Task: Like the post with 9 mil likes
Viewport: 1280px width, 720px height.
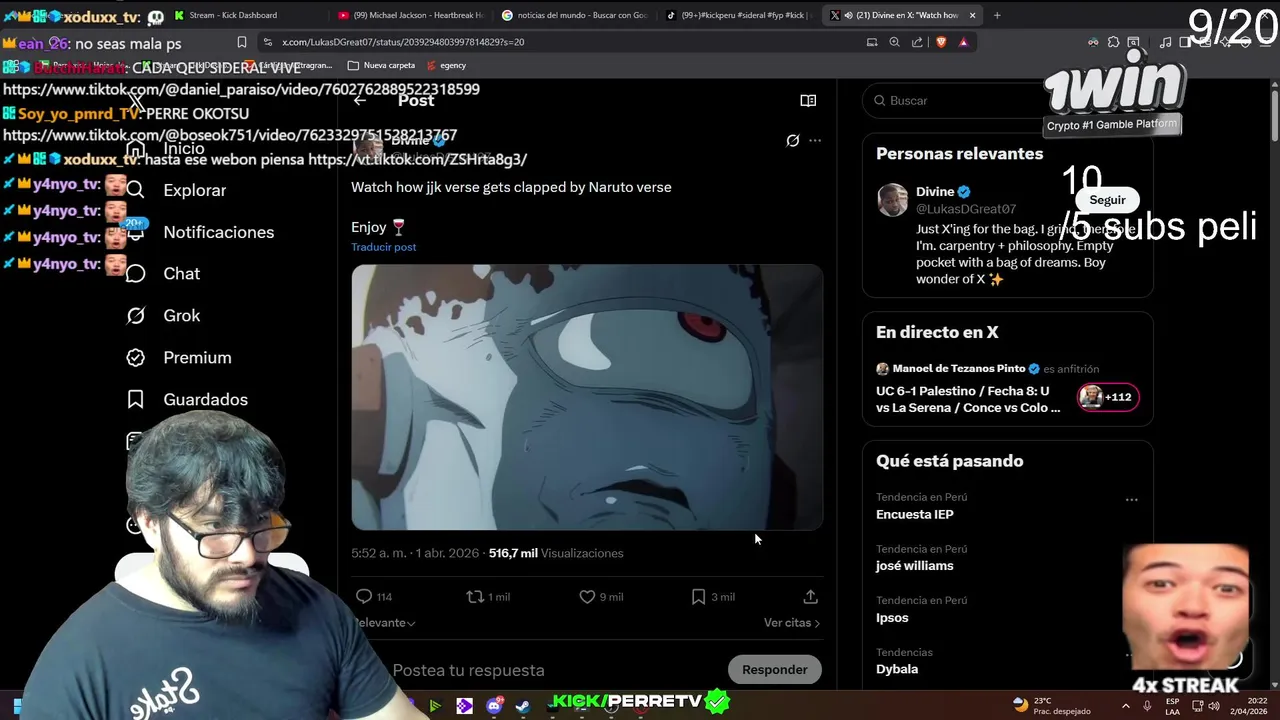Action: [587, 596]
